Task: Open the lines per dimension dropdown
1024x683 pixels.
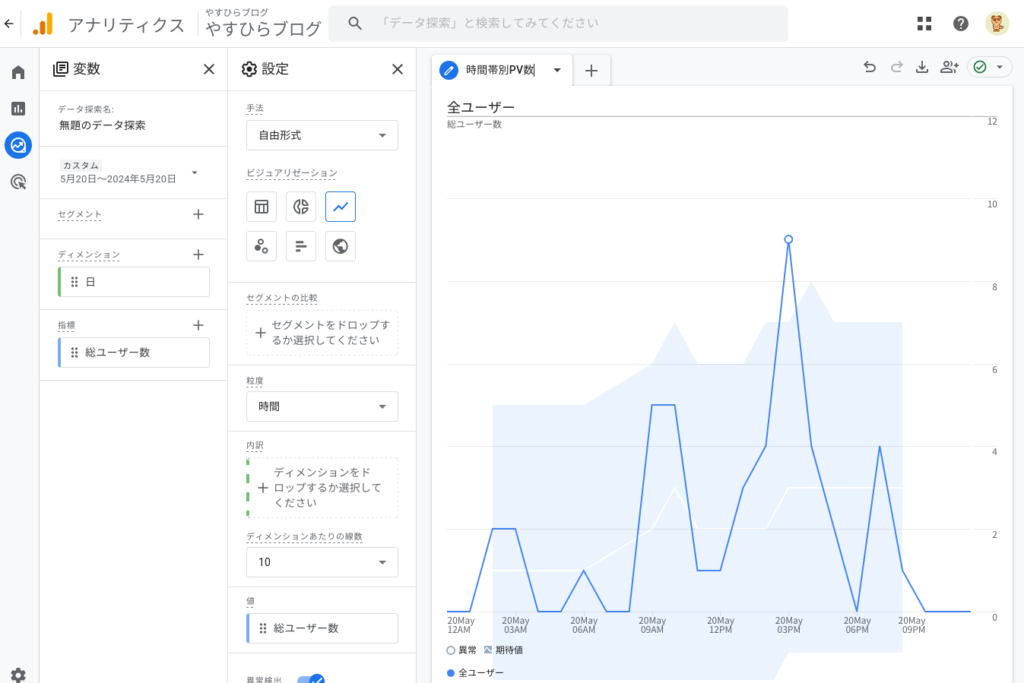Action: pos(322,562)
